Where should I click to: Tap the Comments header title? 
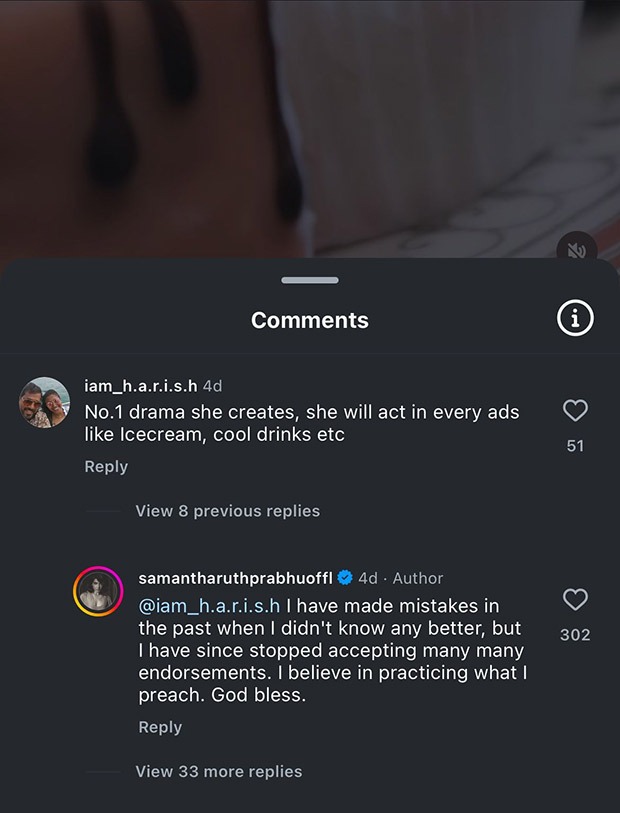[310, 320]
